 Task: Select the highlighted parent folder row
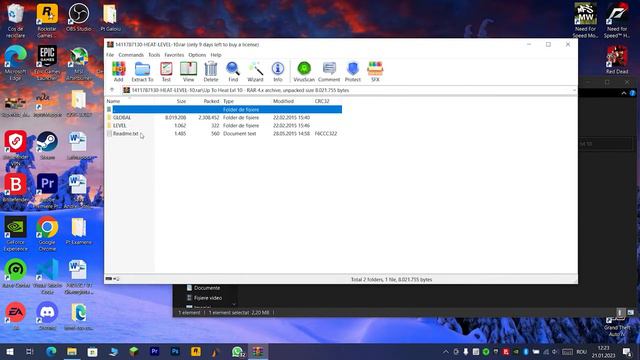coord(224,109)
